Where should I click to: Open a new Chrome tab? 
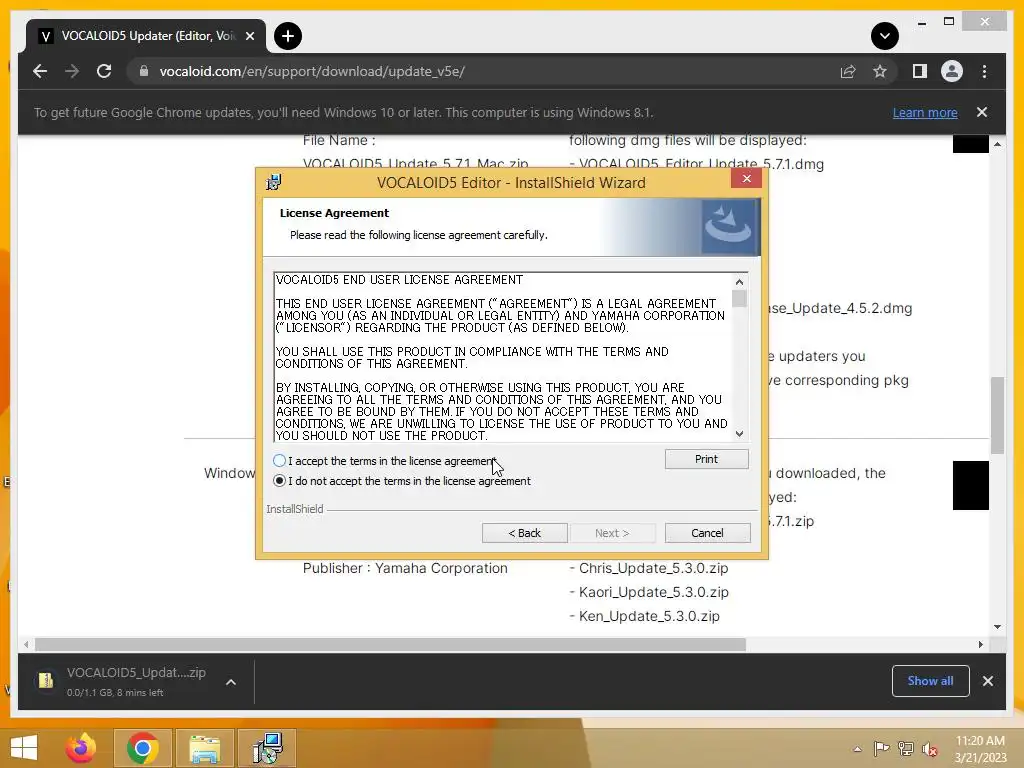288,36
